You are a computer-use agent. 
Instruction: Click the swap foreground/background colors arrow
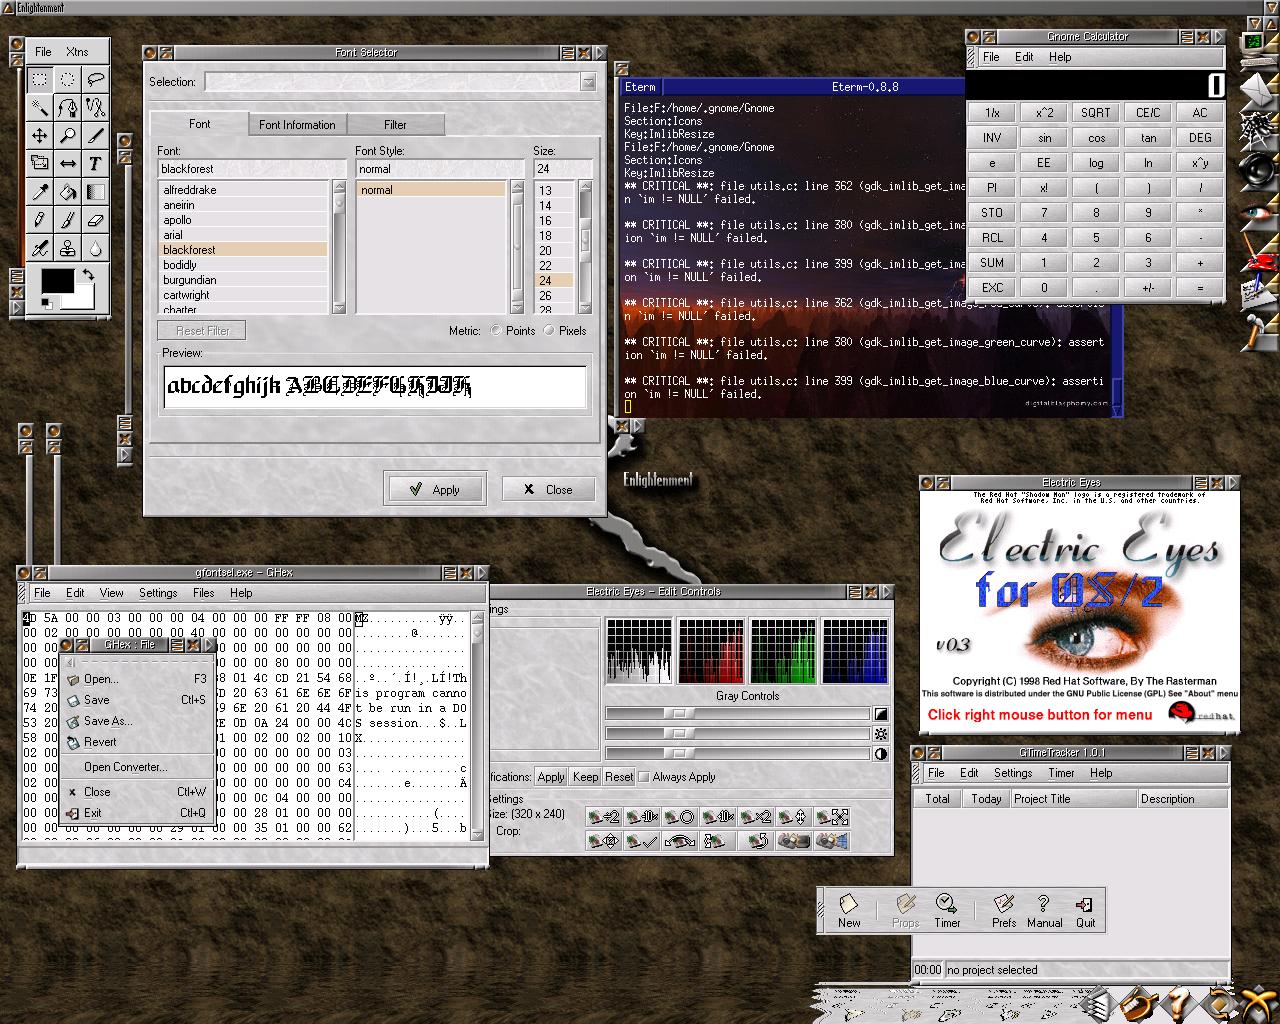(88, 274)
